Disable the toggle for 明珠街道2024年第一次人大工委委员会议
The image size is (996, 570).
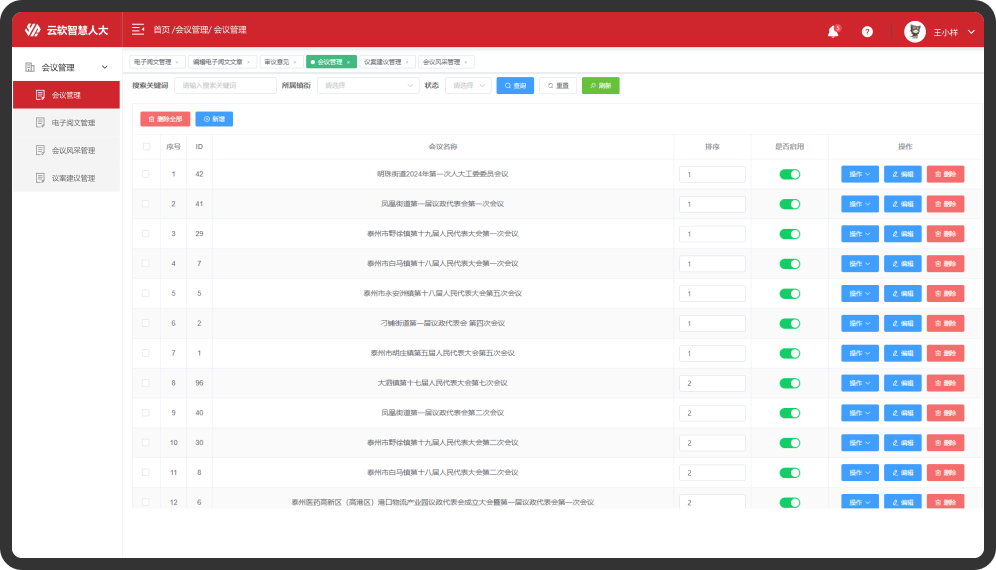(790, 174)
